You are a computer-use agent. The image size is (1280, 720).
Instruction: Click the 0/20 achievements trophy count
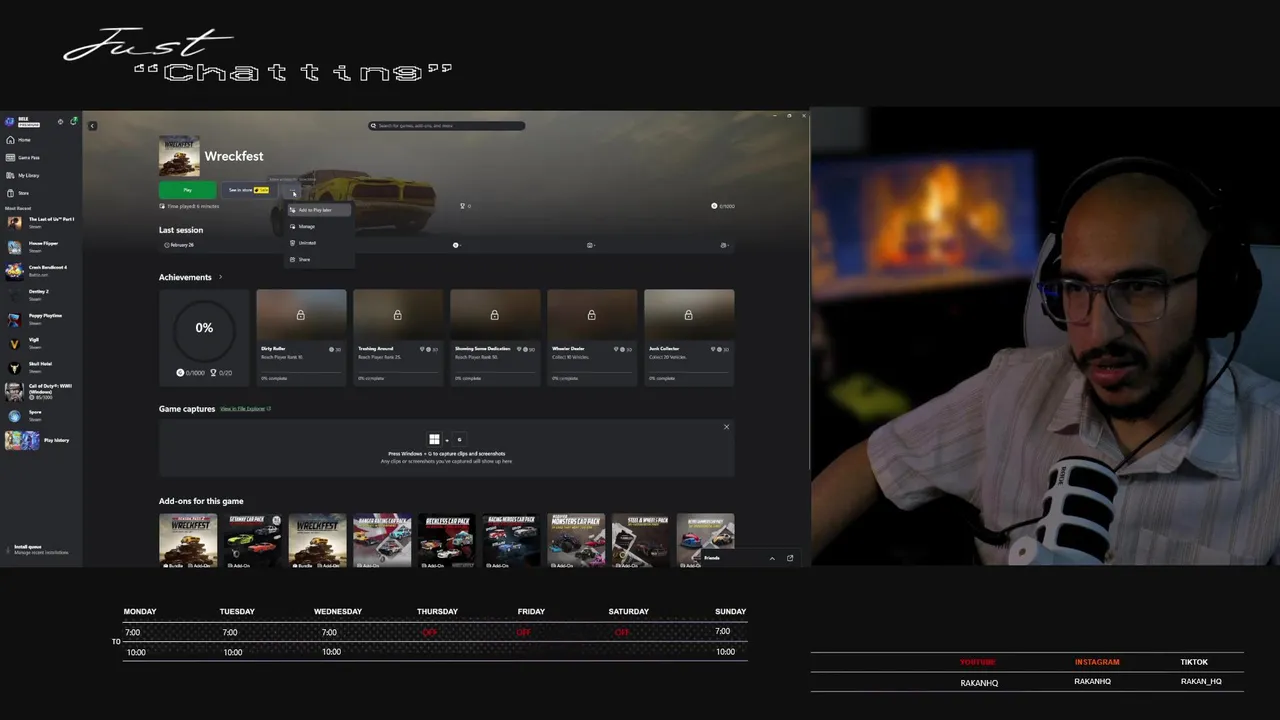pyautogui.click(x=221, y=372)
